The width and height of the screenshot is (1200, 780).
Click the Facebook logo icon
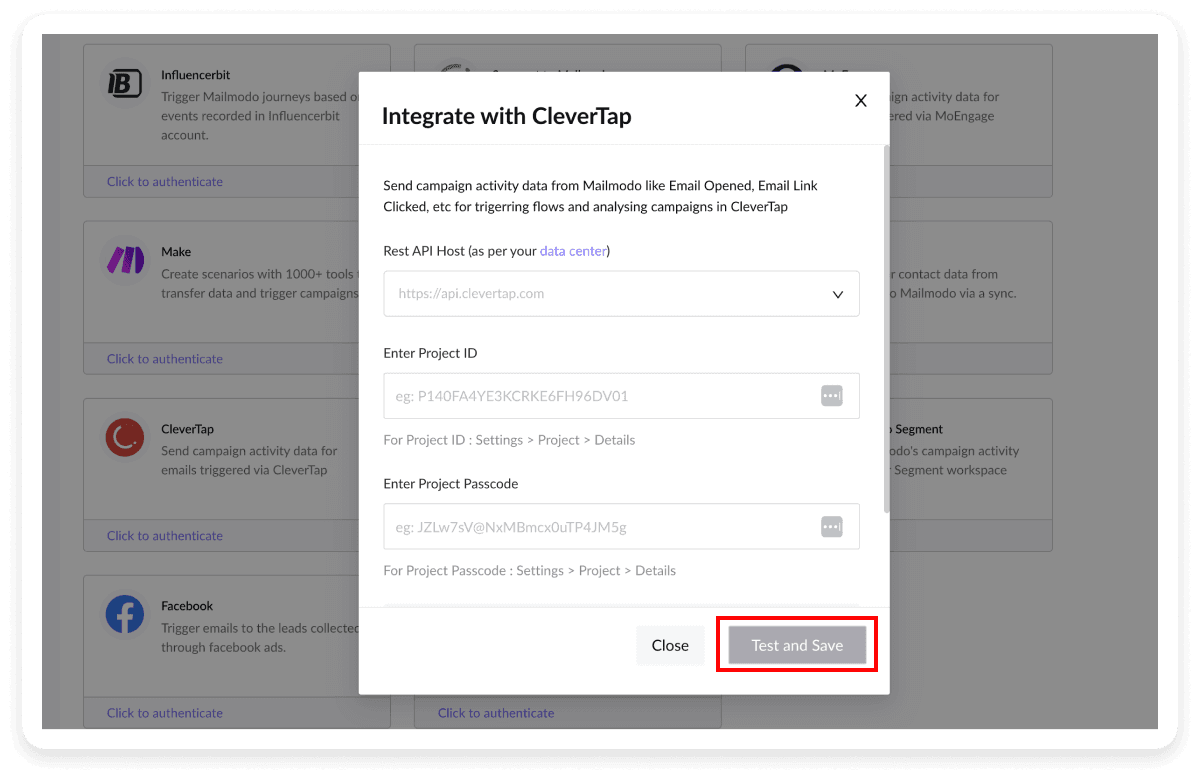tap(125, 615)
